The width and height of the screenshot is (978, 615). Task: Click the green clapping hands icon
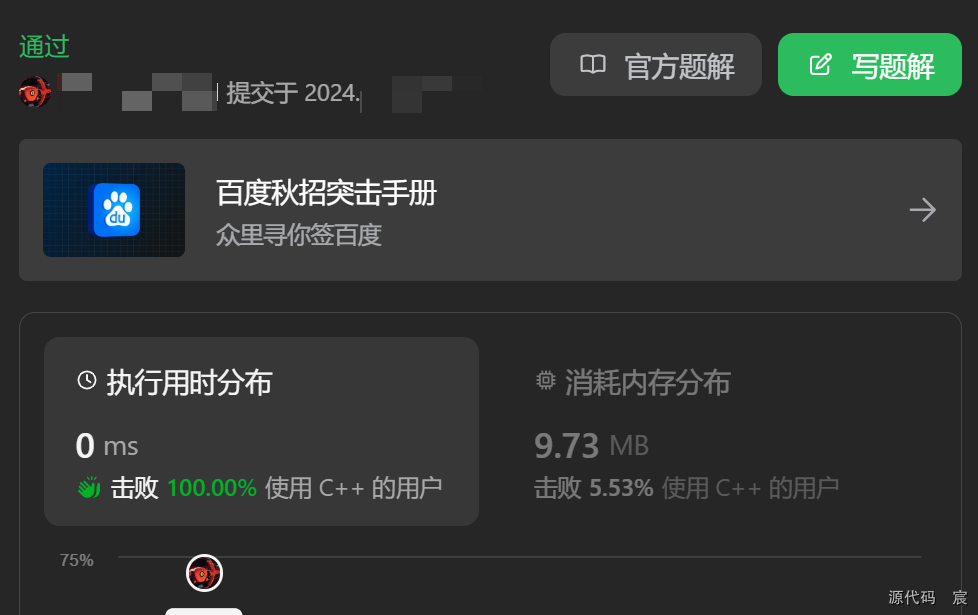(x=89, y=488)
